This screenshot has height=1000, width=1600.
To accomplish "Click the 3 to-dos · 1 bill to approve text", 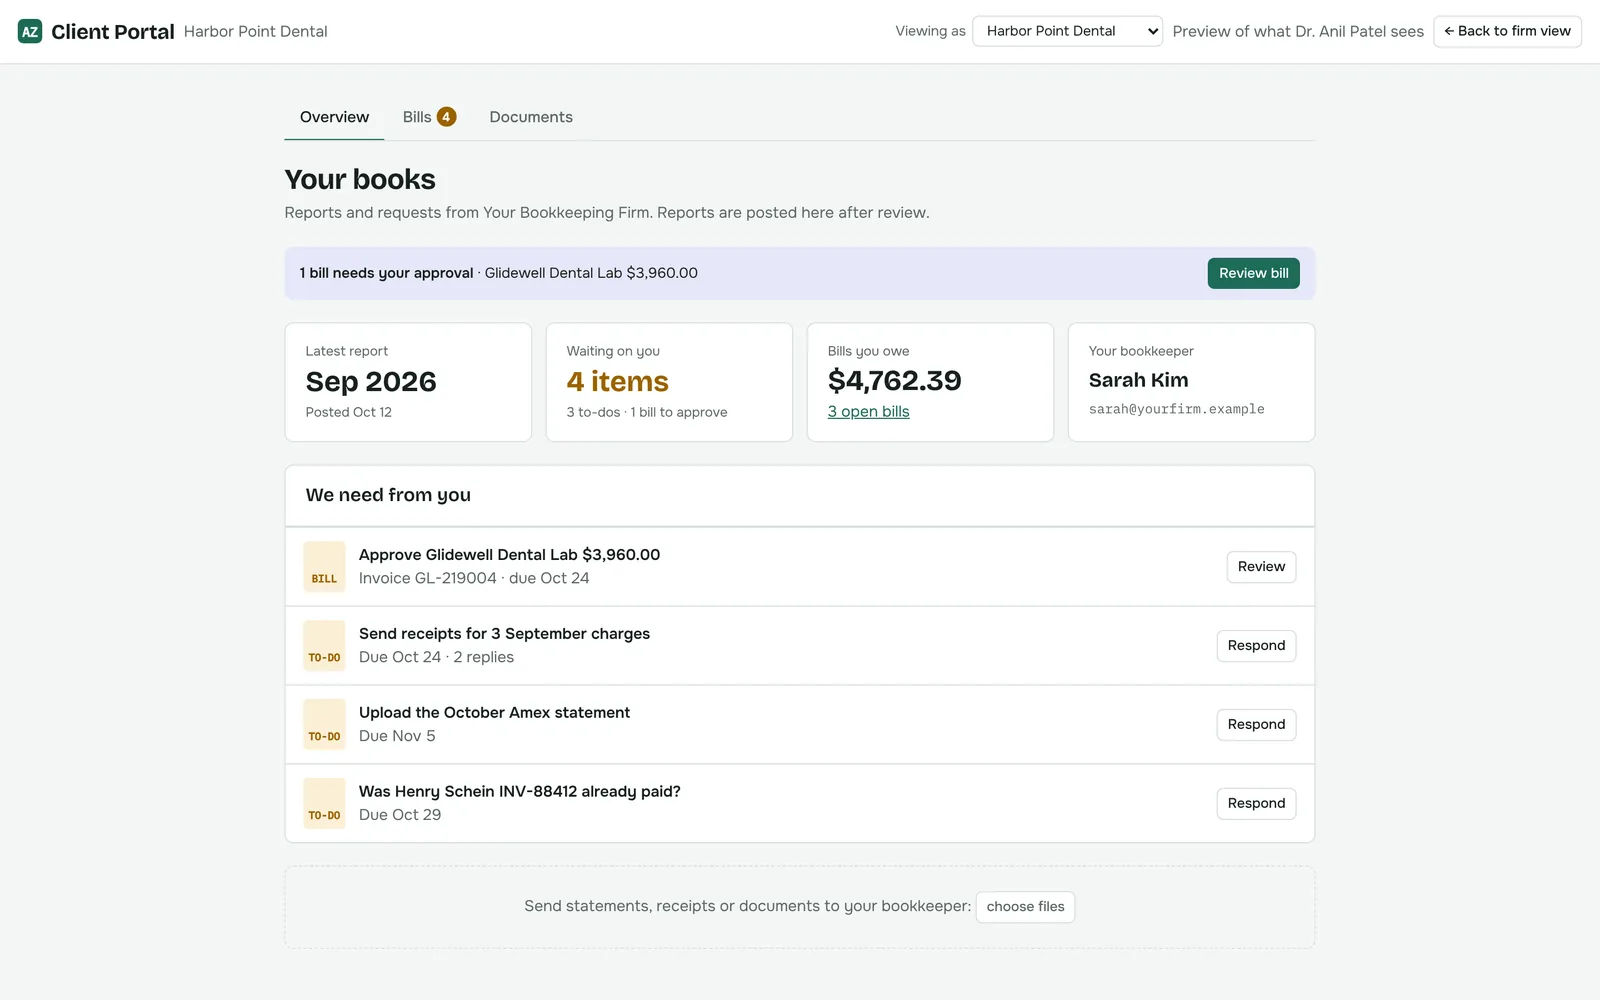I will pyautogui.click(x=646, y=412).
